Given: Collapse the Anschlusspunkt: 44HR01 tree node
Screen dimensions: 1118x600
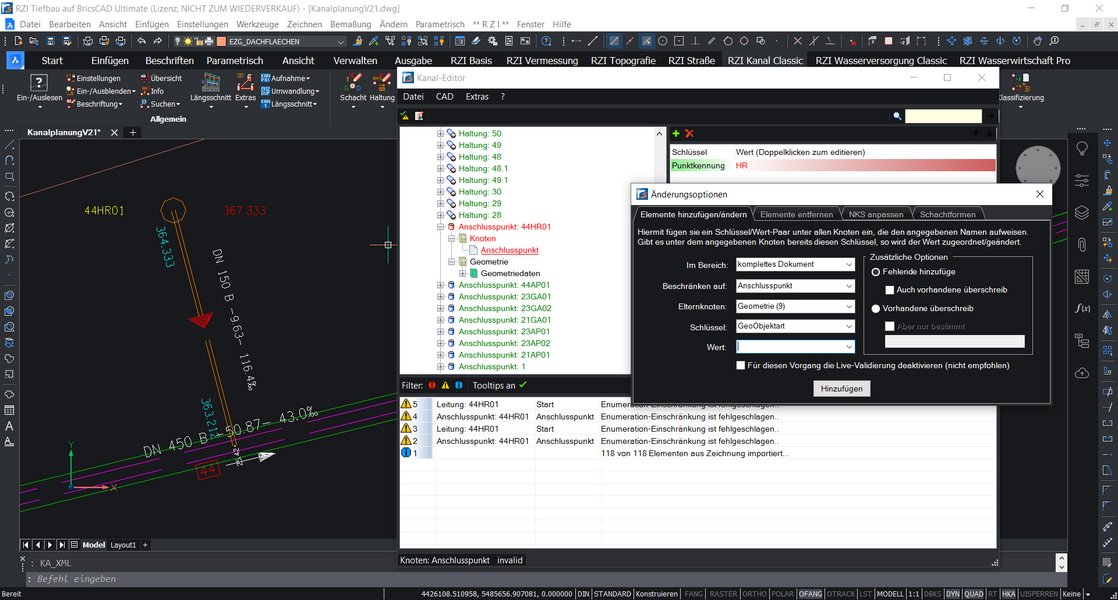Looking at the screenshot, I should click(x=441, y=227).
